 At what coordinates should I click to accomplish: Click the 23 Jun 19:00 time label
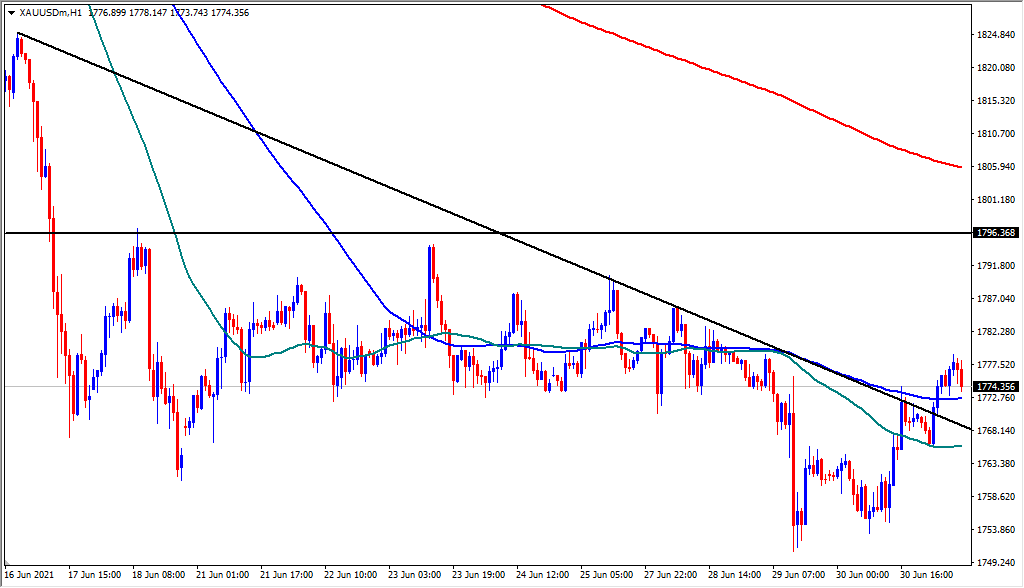(x=479, y=575)
